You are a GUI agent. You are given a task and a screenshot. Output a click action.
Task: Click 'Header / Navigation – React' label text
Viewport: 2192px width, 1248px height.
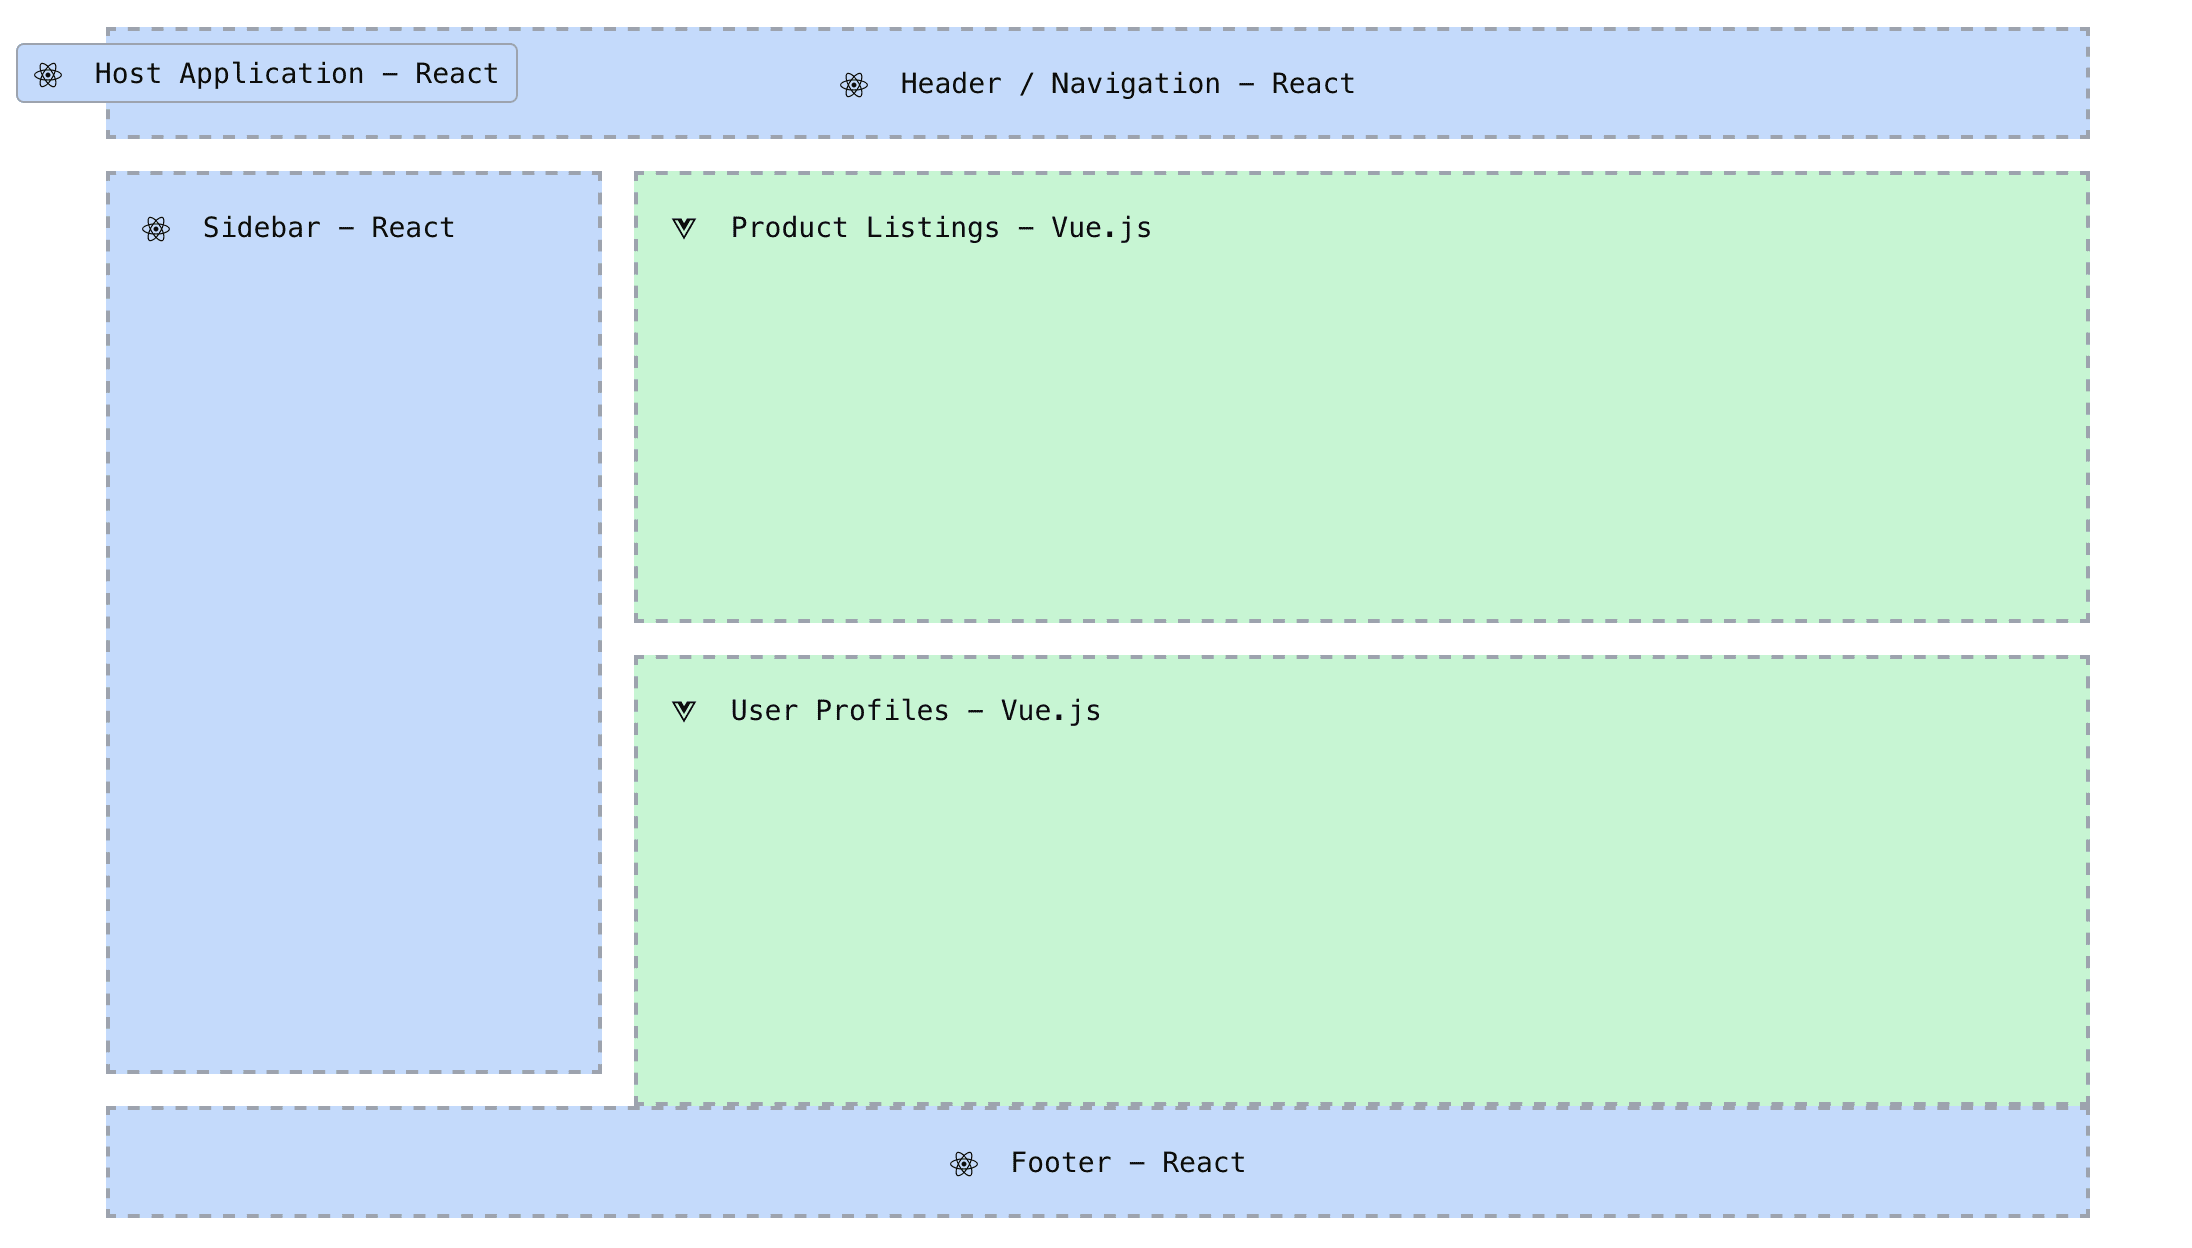[1127, 84]
